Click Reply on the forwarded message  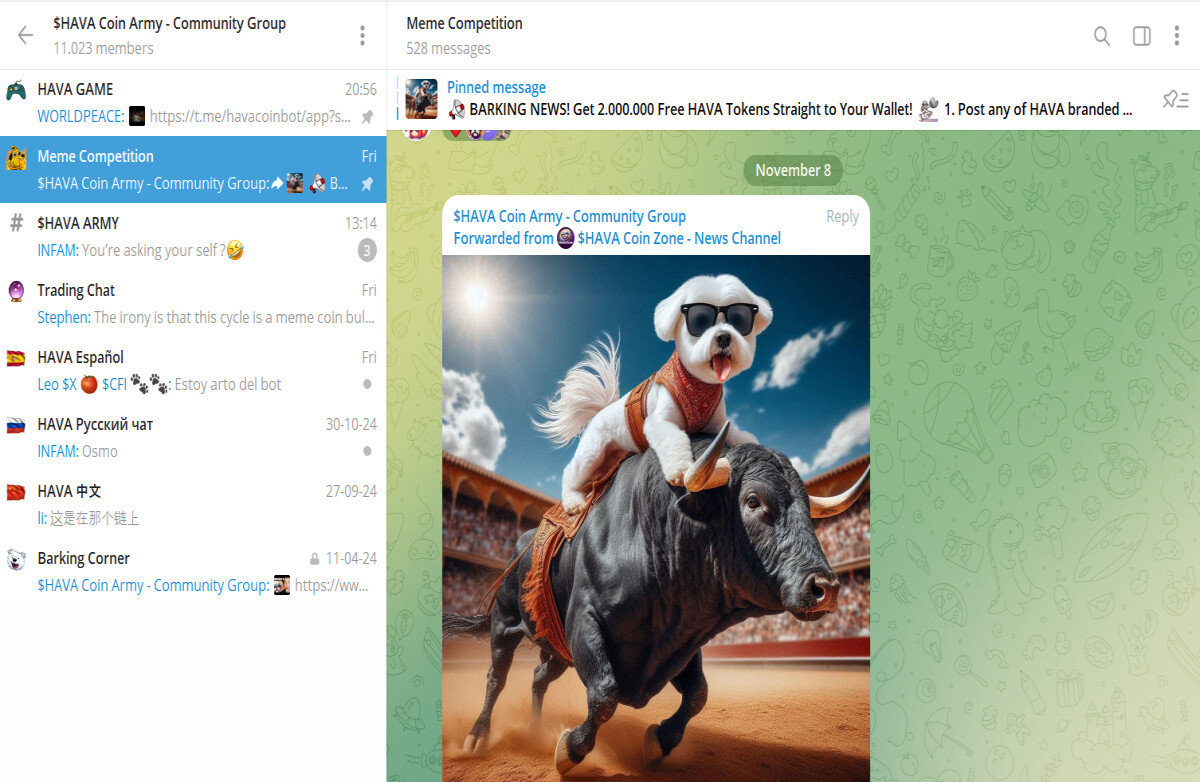(842, 216)
